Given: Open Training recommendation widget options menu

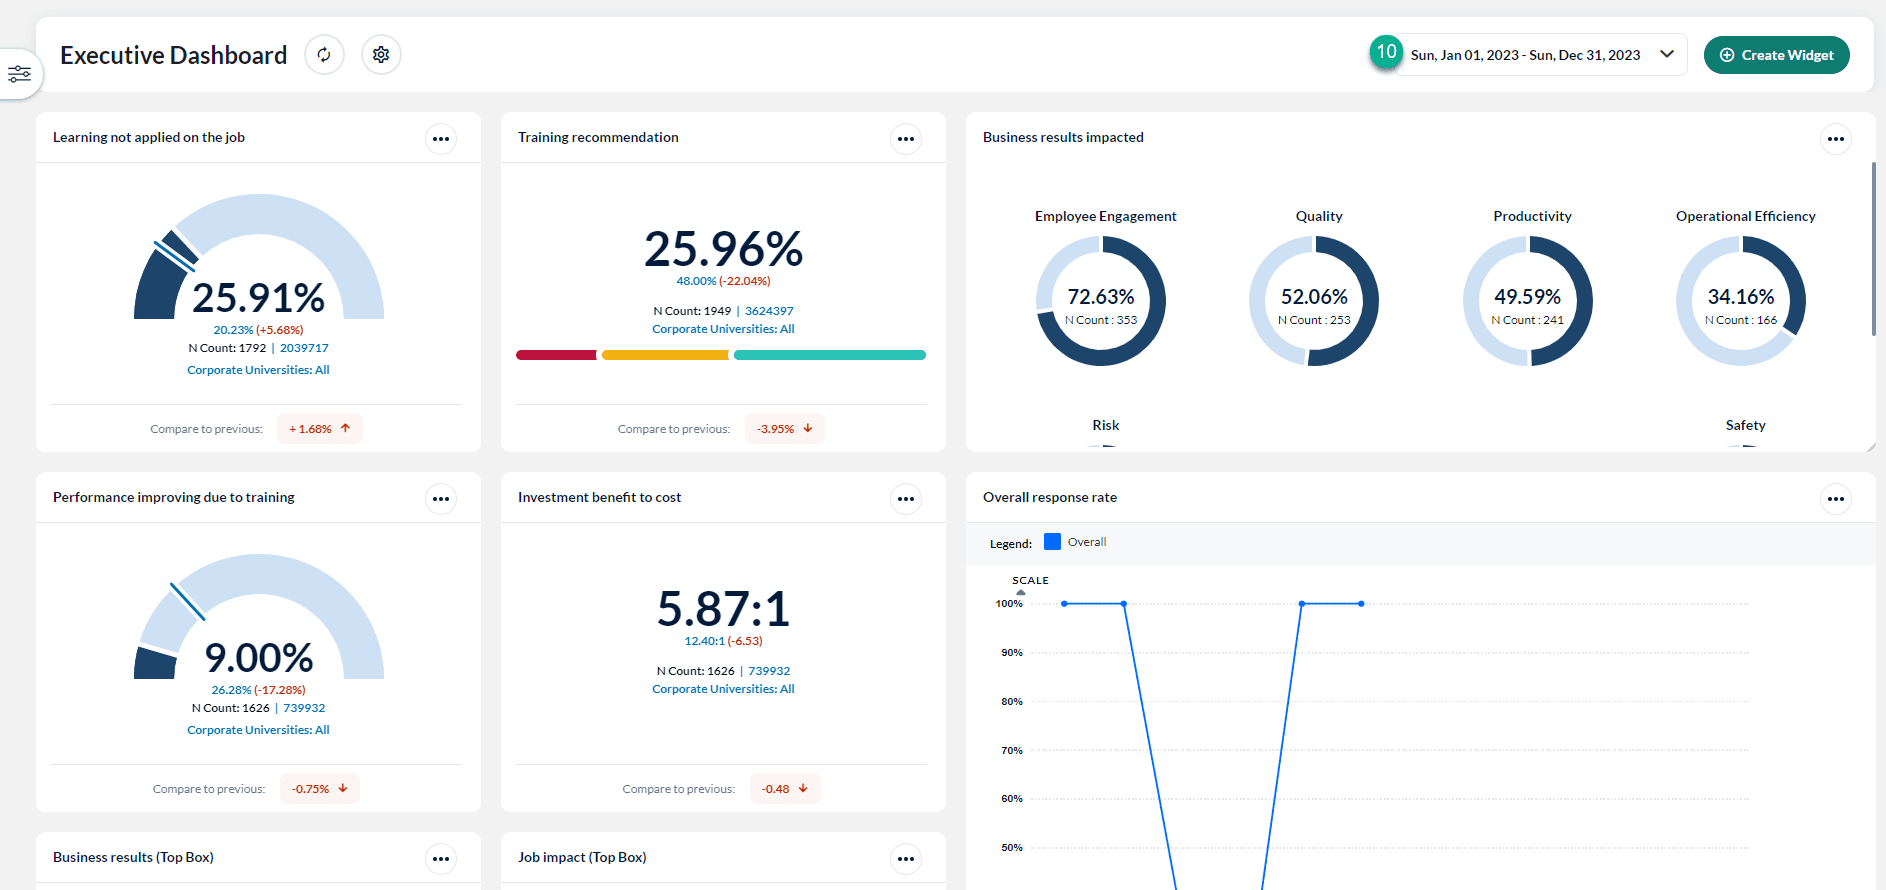Looking at the screenshot, I should [906, 139].
